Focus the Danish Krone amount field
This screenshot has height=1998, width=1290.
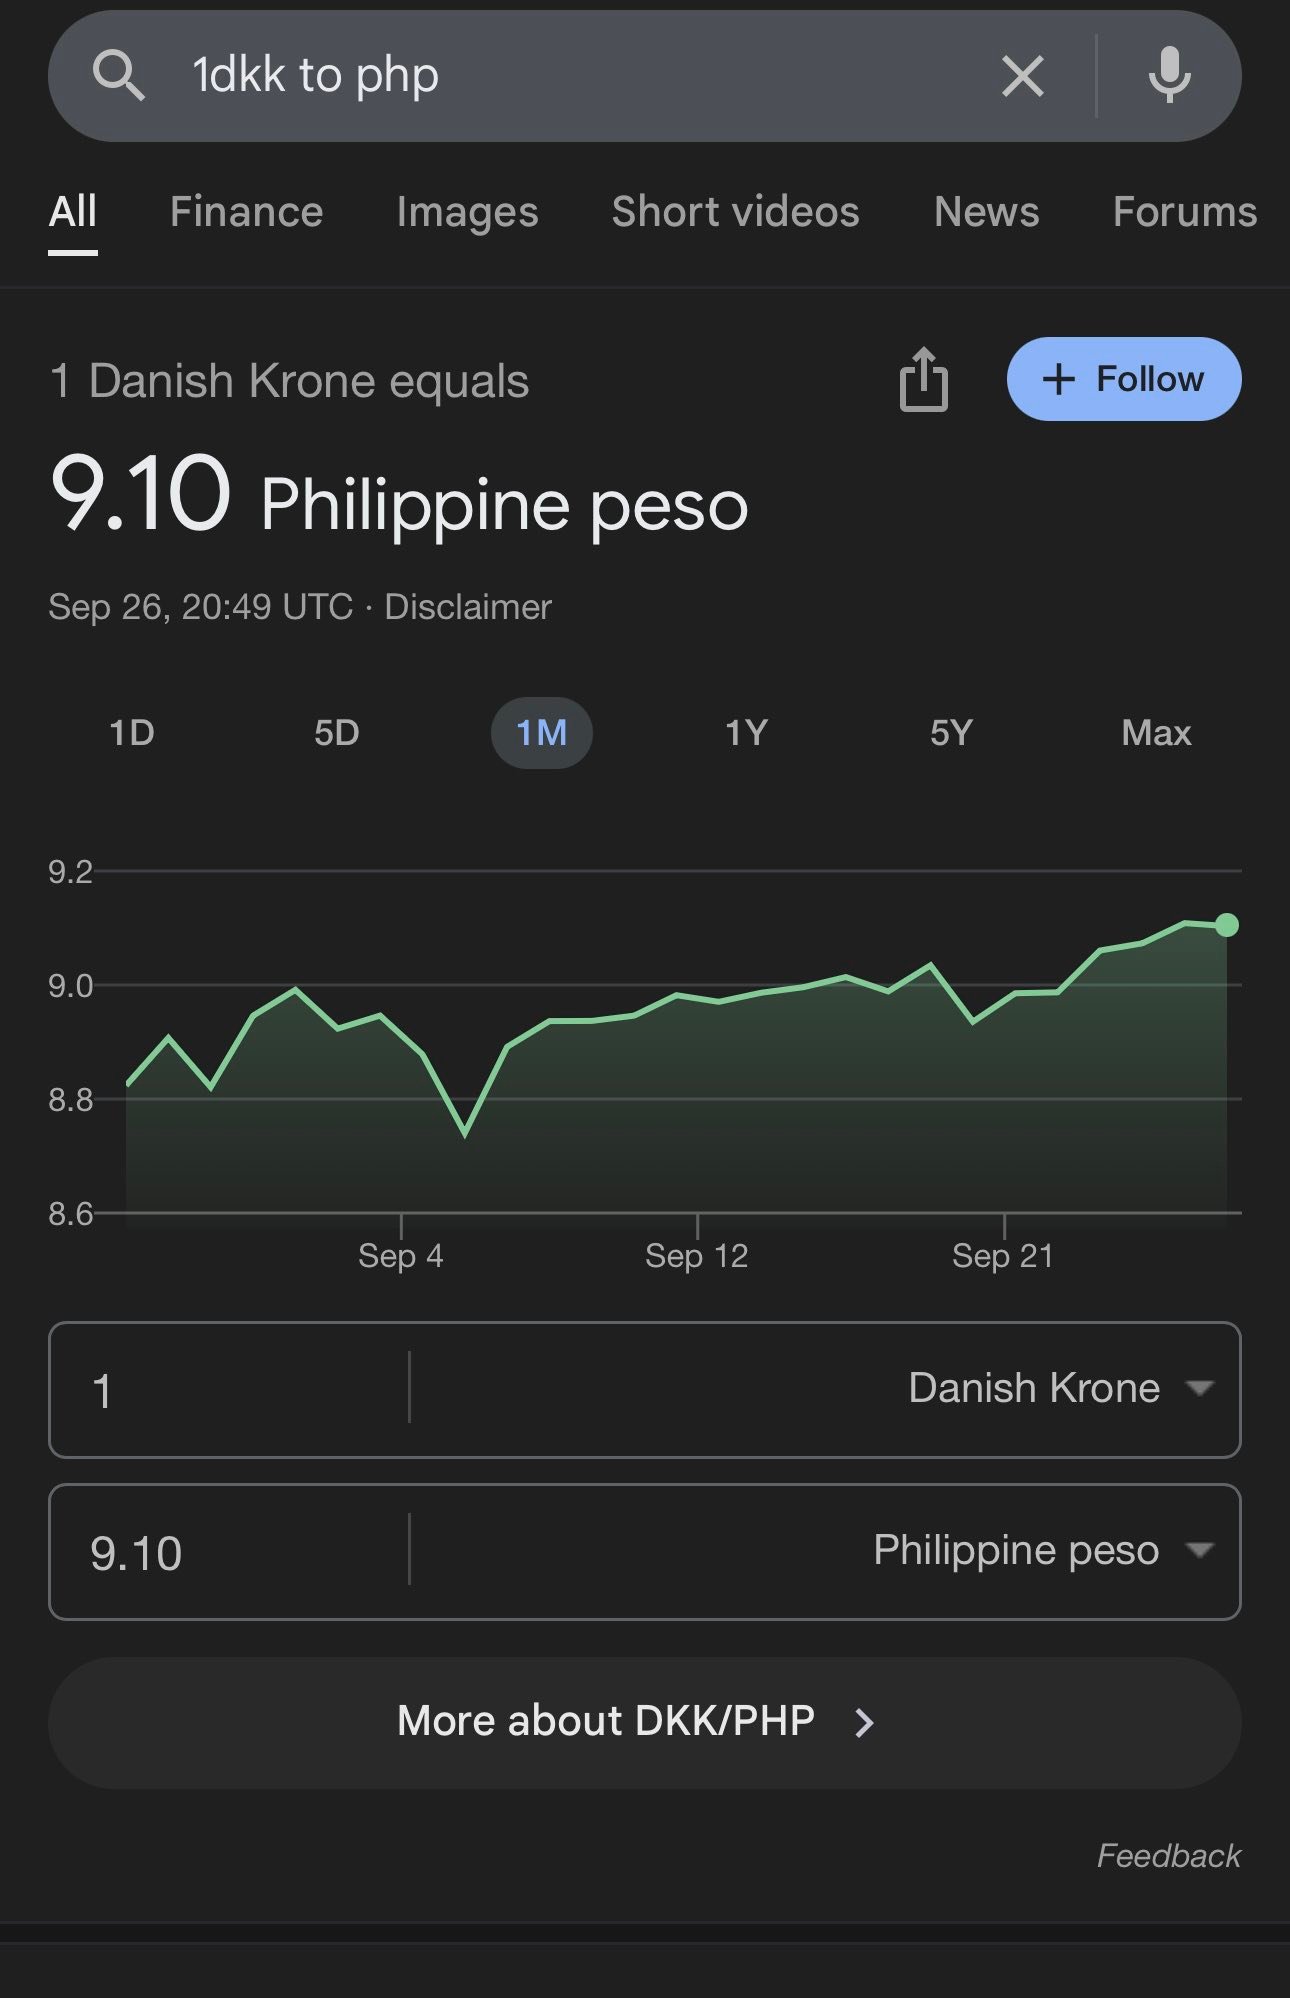tap(230, 1390)
